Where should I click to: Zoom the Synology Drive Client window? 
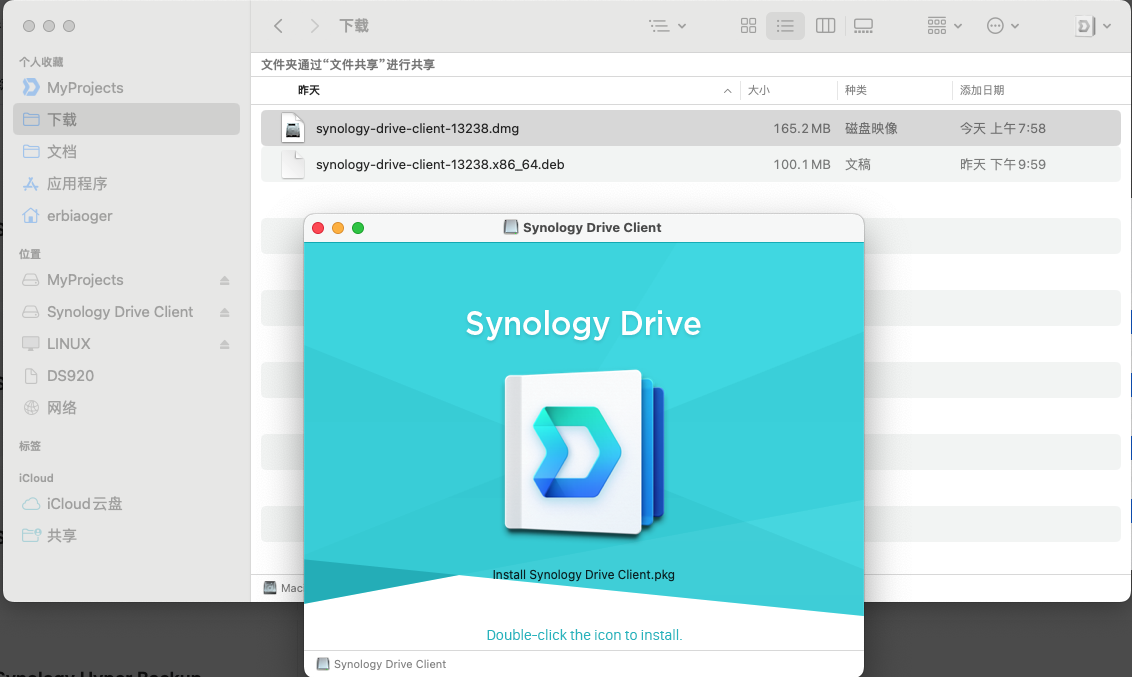tap(358, 228)
